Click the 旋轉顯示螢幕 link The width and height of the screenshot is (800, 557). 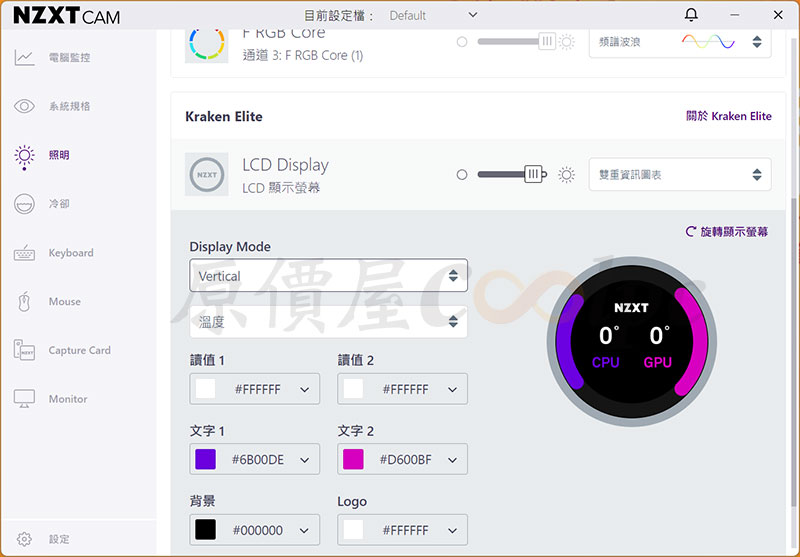coord(734,232)
